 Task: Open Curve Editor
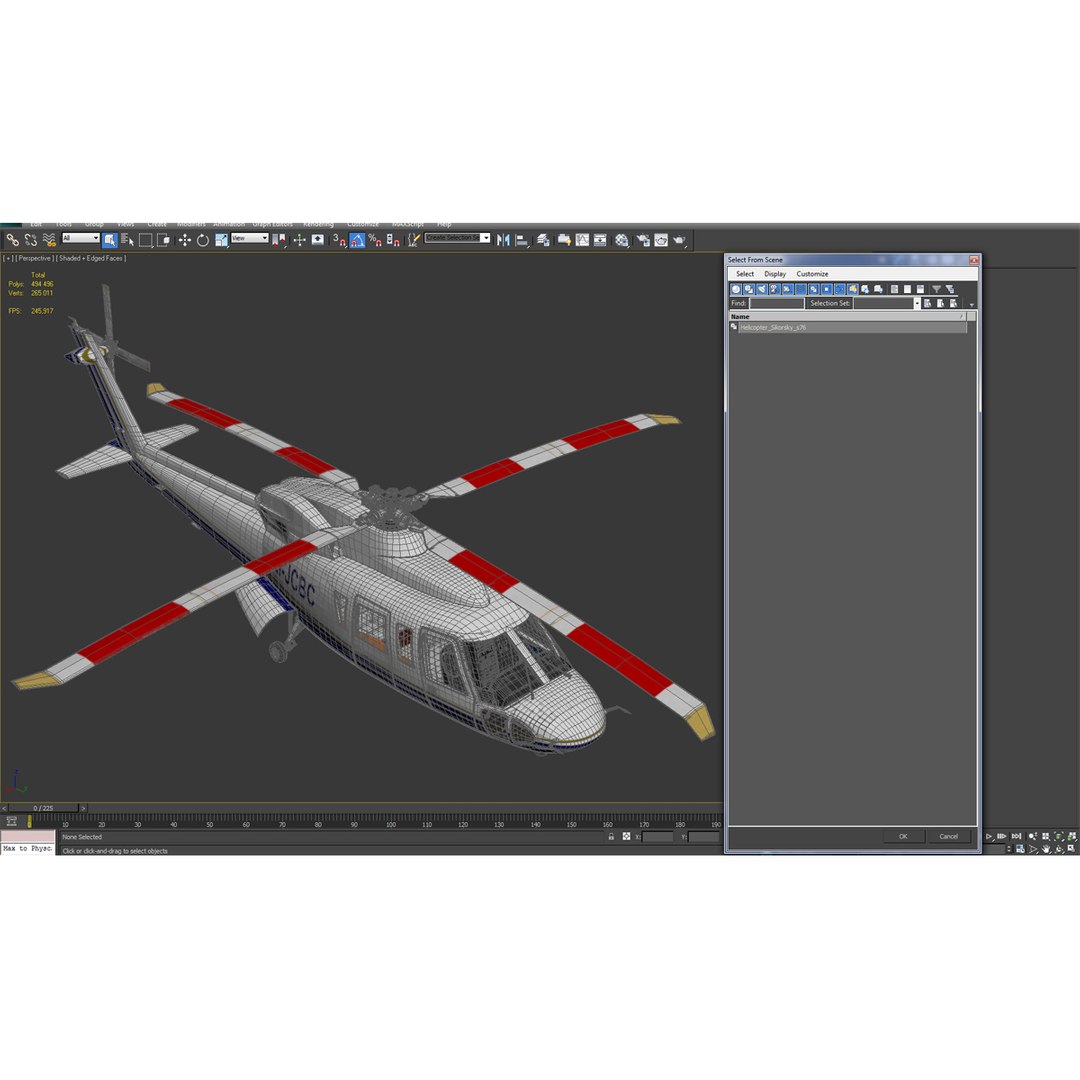[x=582, y=240]
